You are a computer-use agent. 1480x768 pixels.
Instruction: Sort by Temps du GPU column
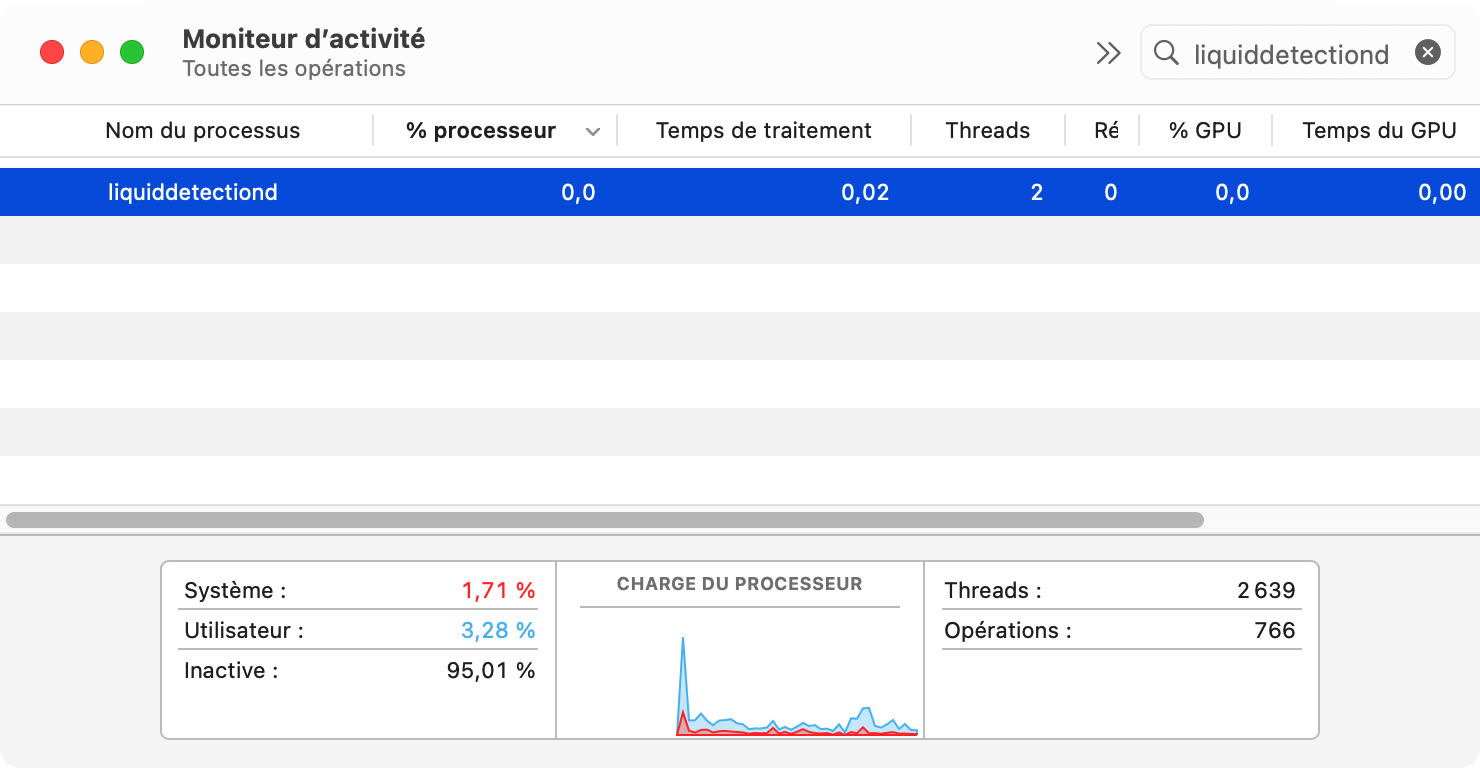click(x=1379, y=131)
